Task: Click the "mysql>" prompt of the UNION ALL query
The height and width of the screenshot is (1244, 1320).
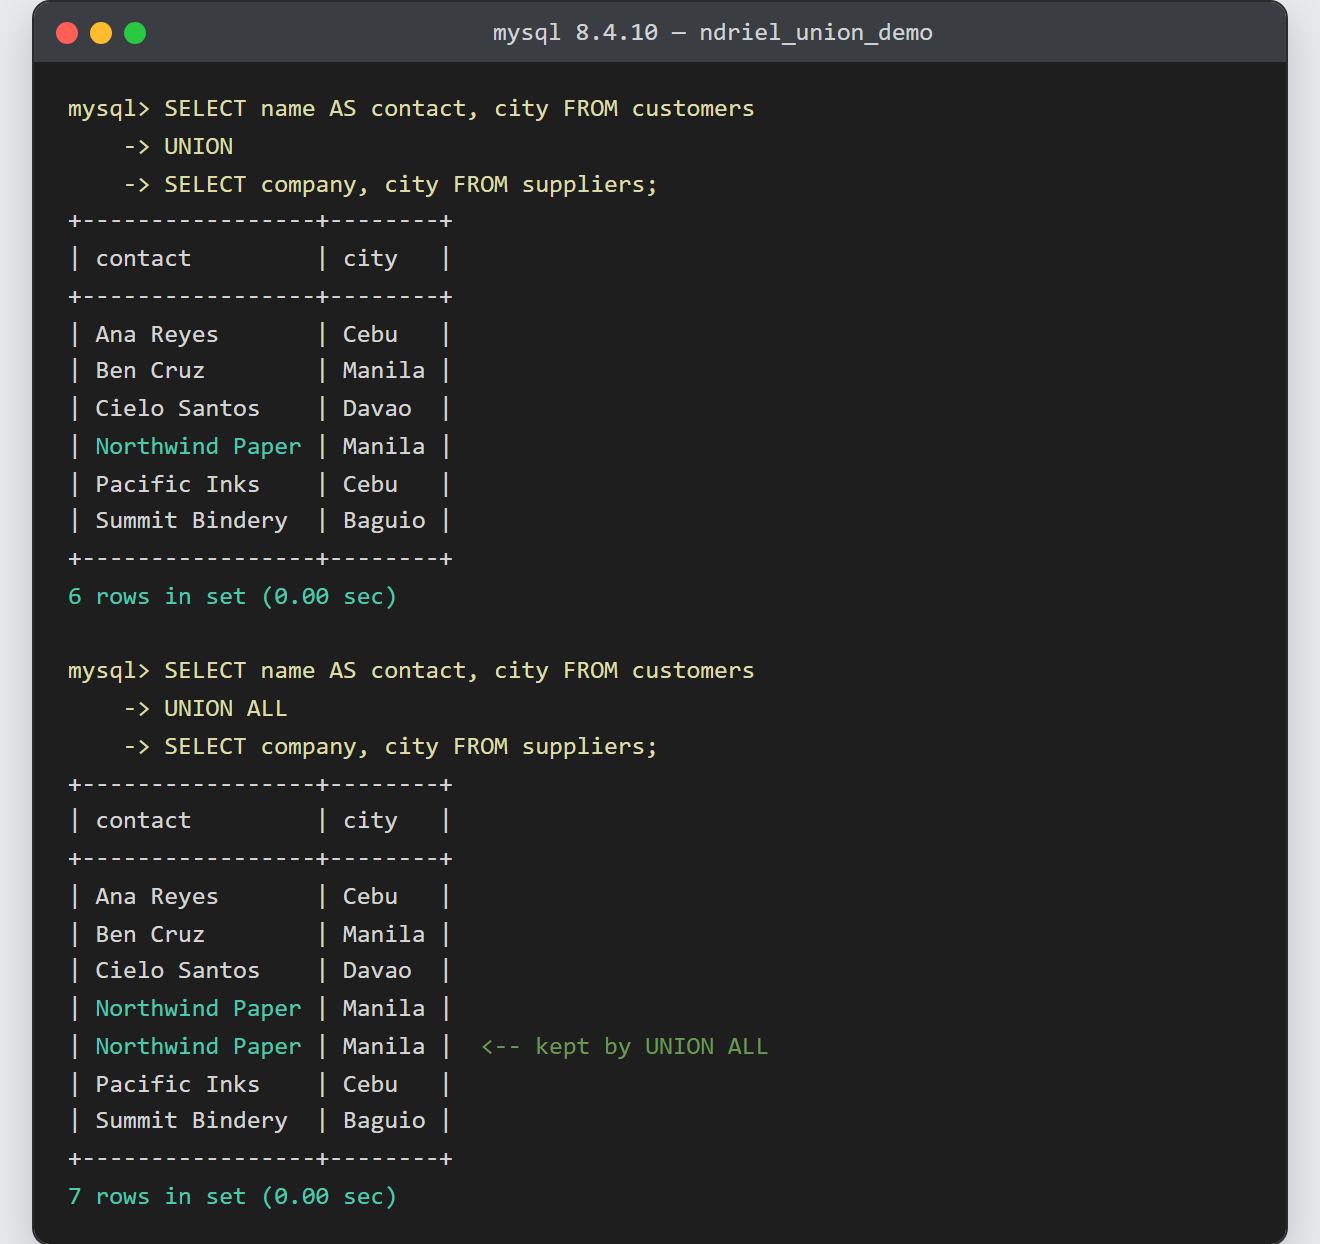Action: click(109, 671)
